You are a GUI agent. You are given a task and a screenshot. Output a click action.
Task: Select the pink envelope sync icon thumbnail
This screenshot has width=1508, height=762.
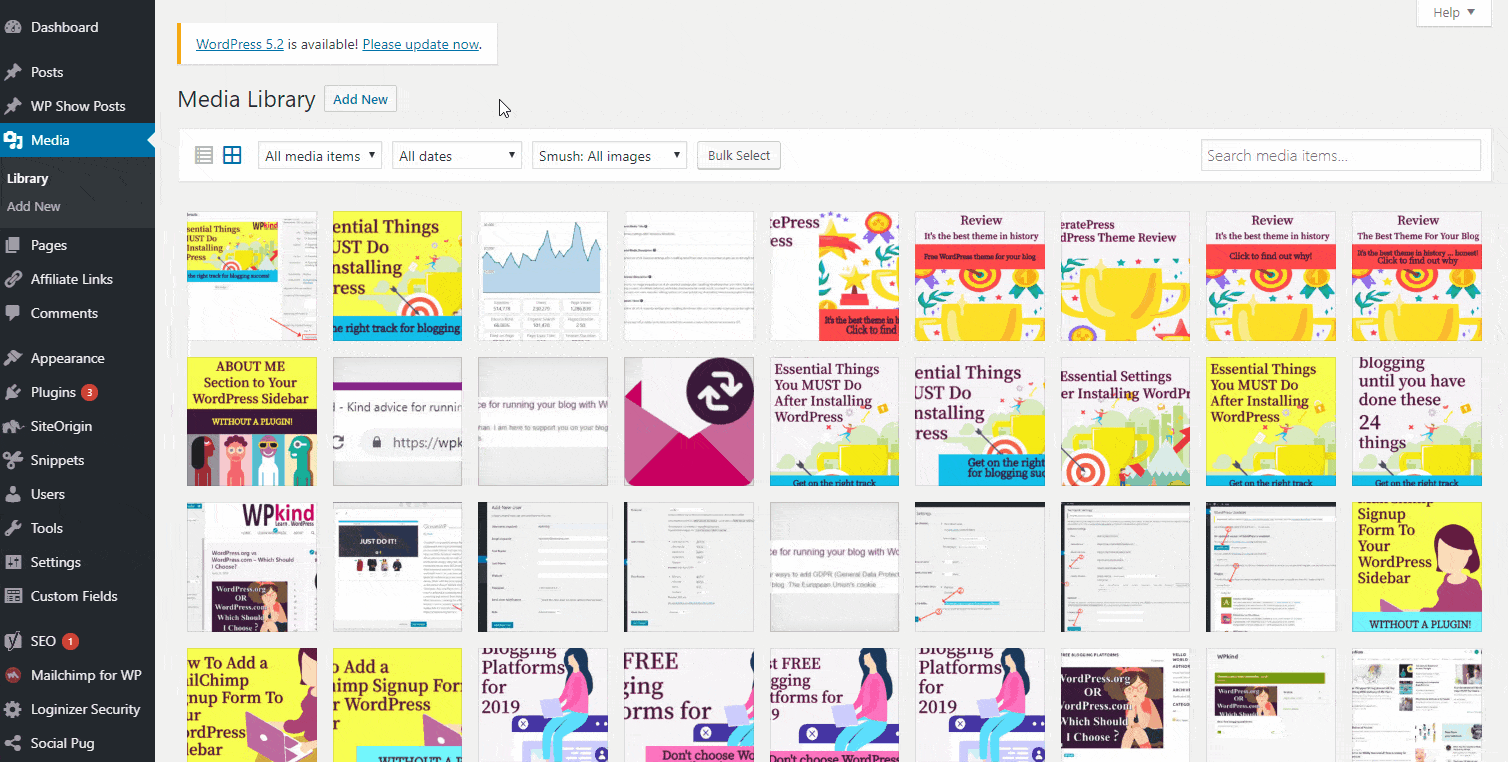689,421
